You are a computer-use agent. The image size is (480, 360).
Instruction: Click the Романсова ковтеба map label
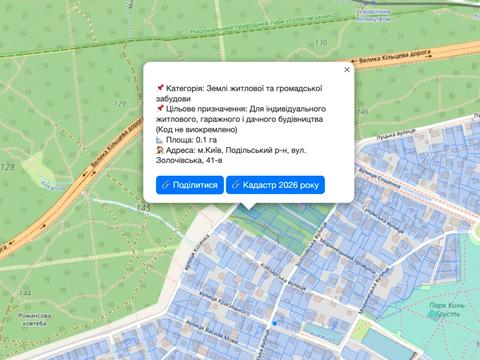point(35,319)
